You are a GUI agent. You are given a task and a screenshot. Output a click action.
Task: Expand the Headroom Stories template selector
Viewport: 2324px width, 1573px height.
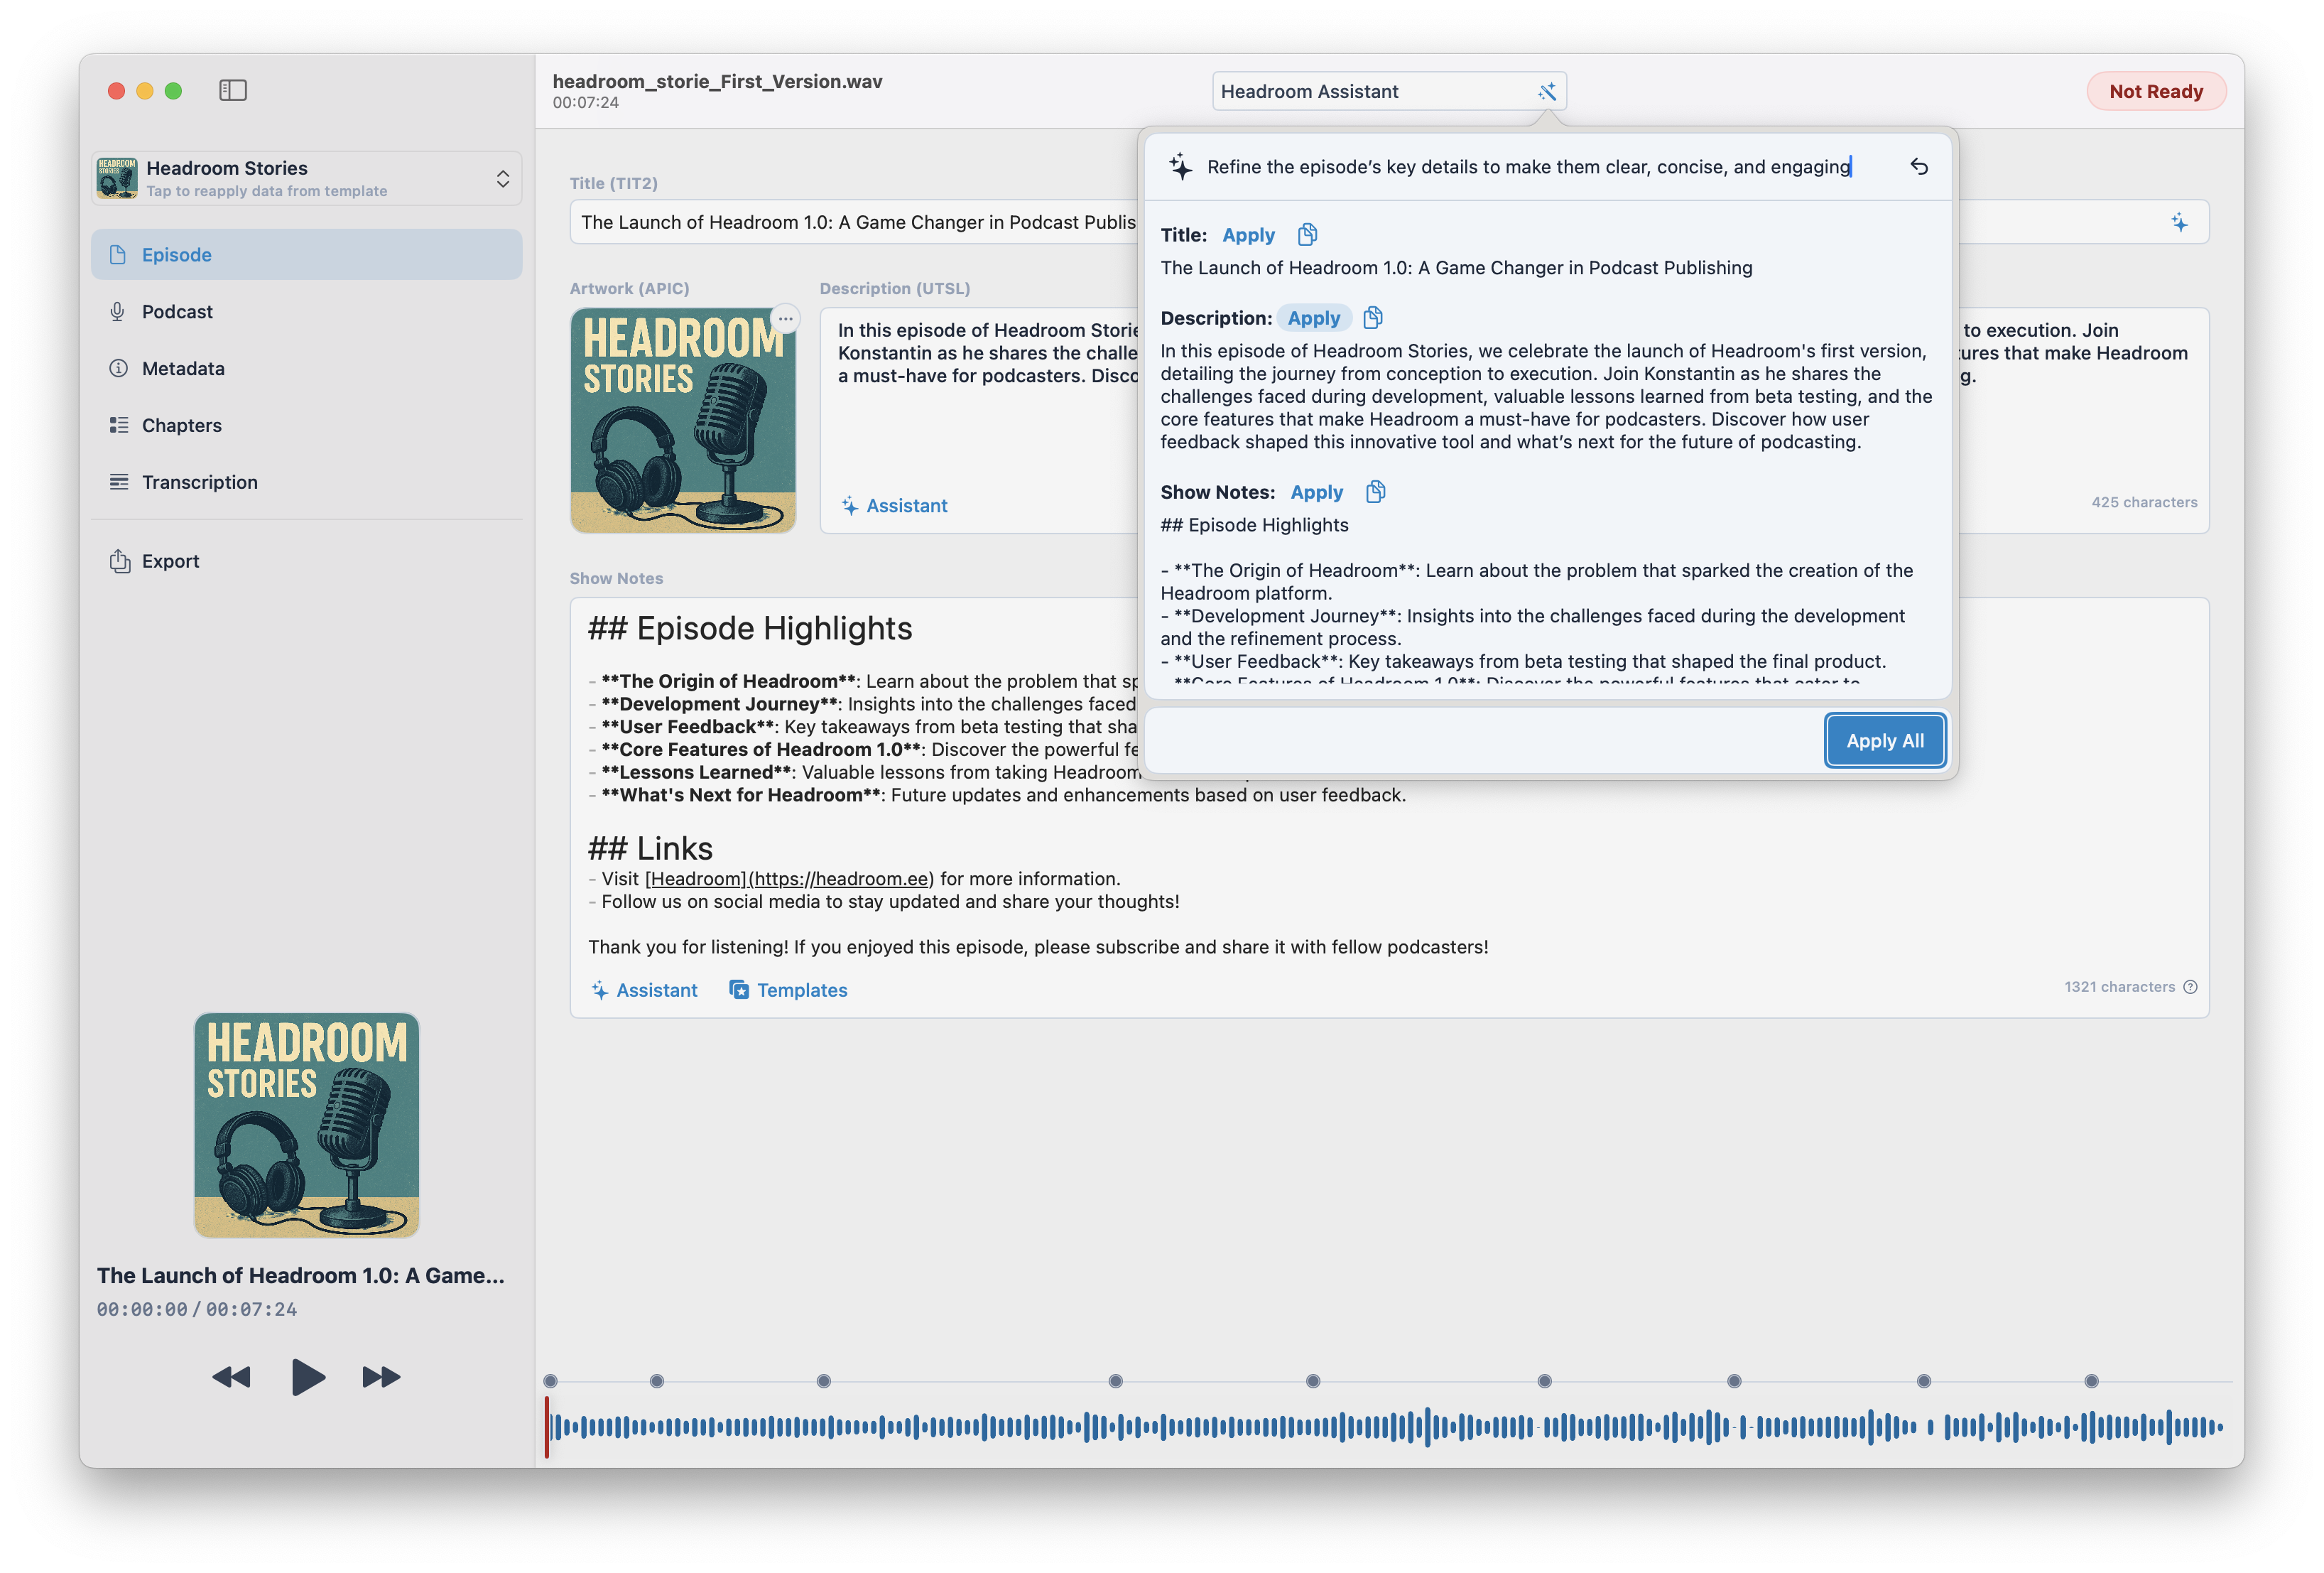(x=502, y=179)
